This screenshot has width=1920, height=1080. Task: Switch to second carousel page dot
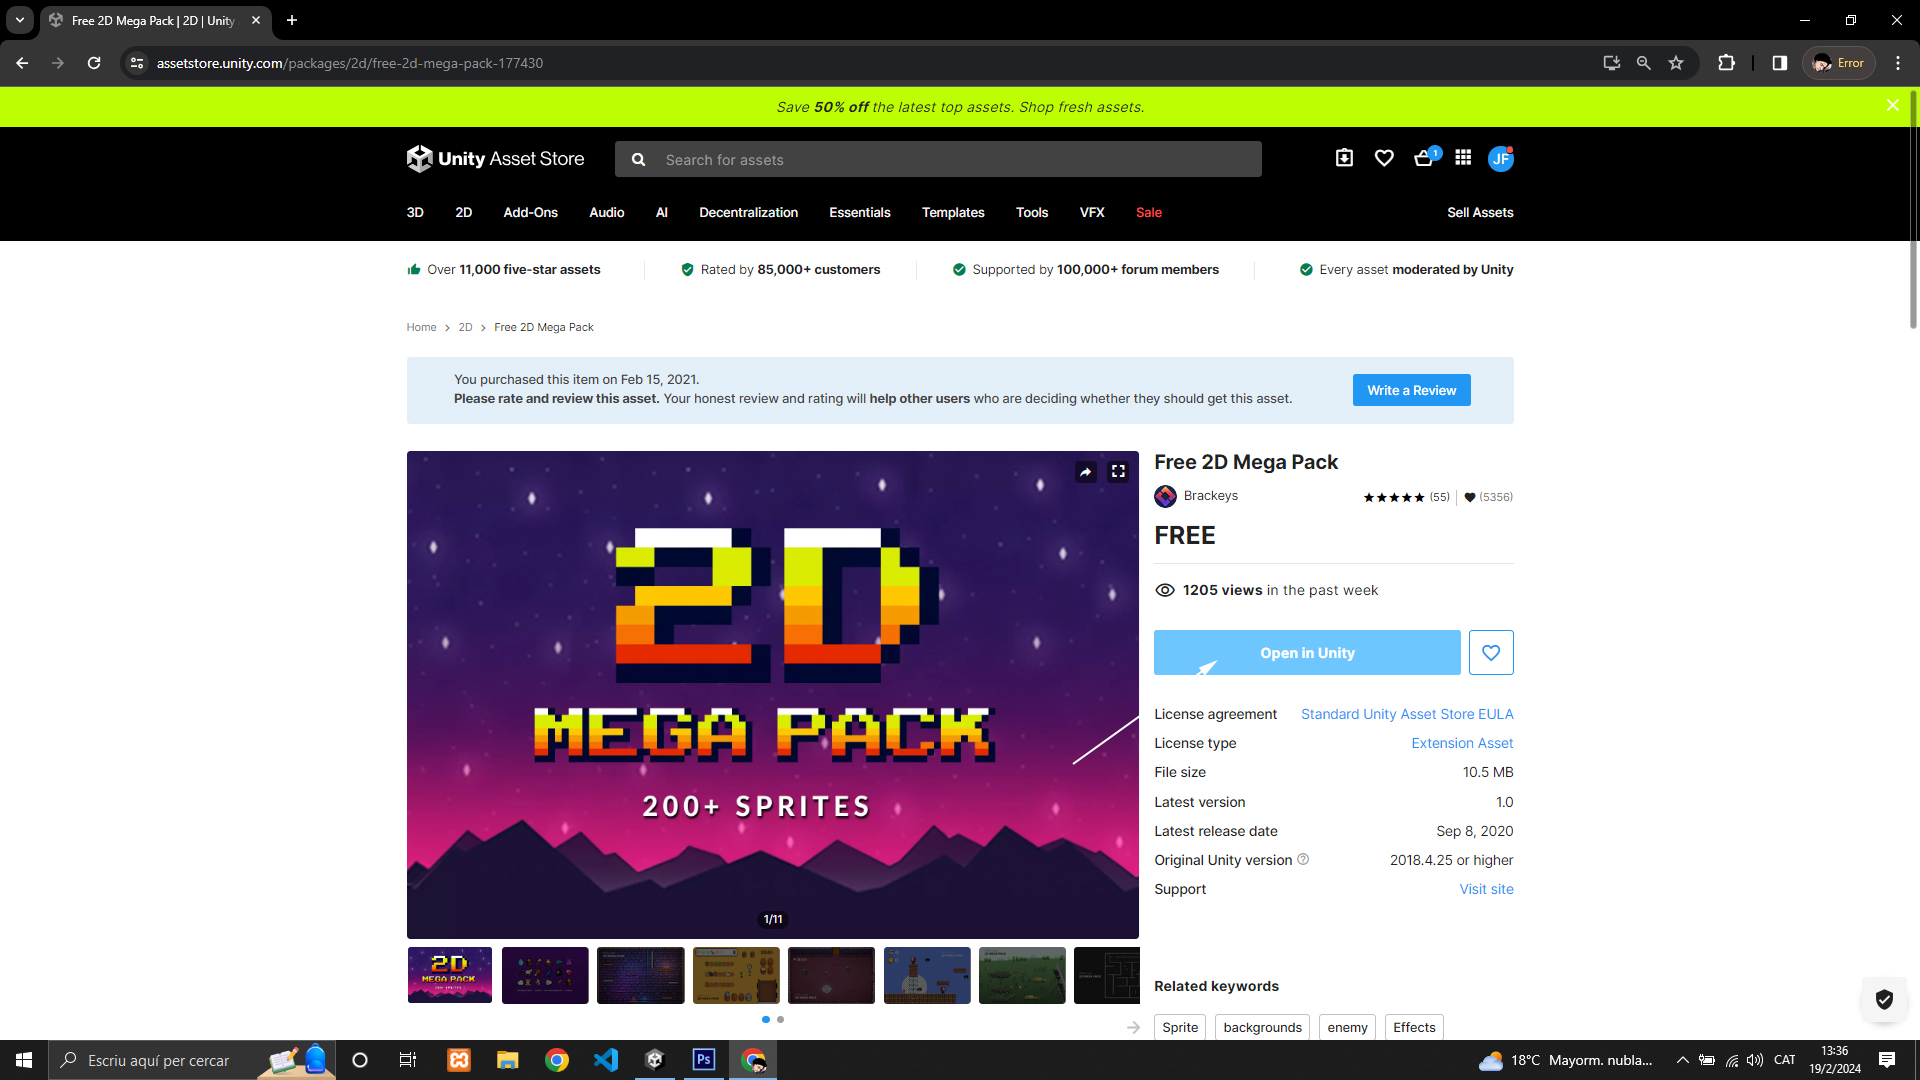(781, 1019)
